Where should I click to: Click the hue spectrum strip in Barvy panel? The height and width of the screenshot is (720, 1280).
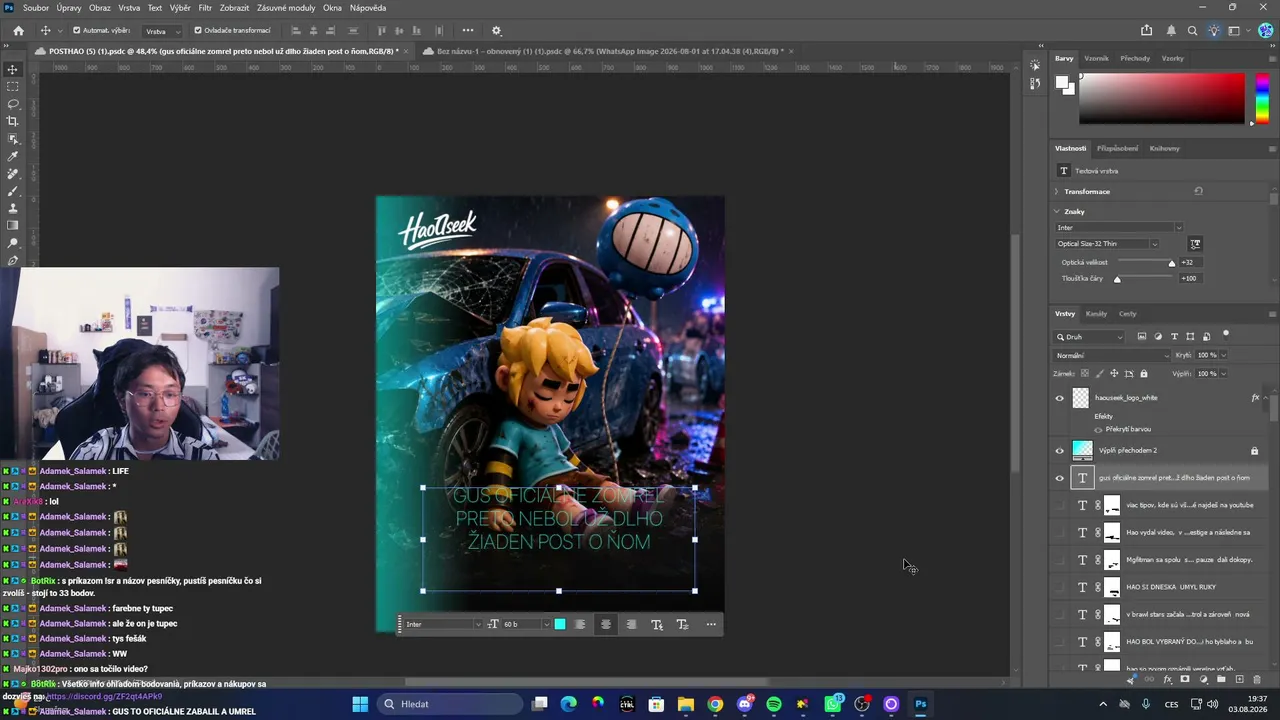pos(1263,98)
